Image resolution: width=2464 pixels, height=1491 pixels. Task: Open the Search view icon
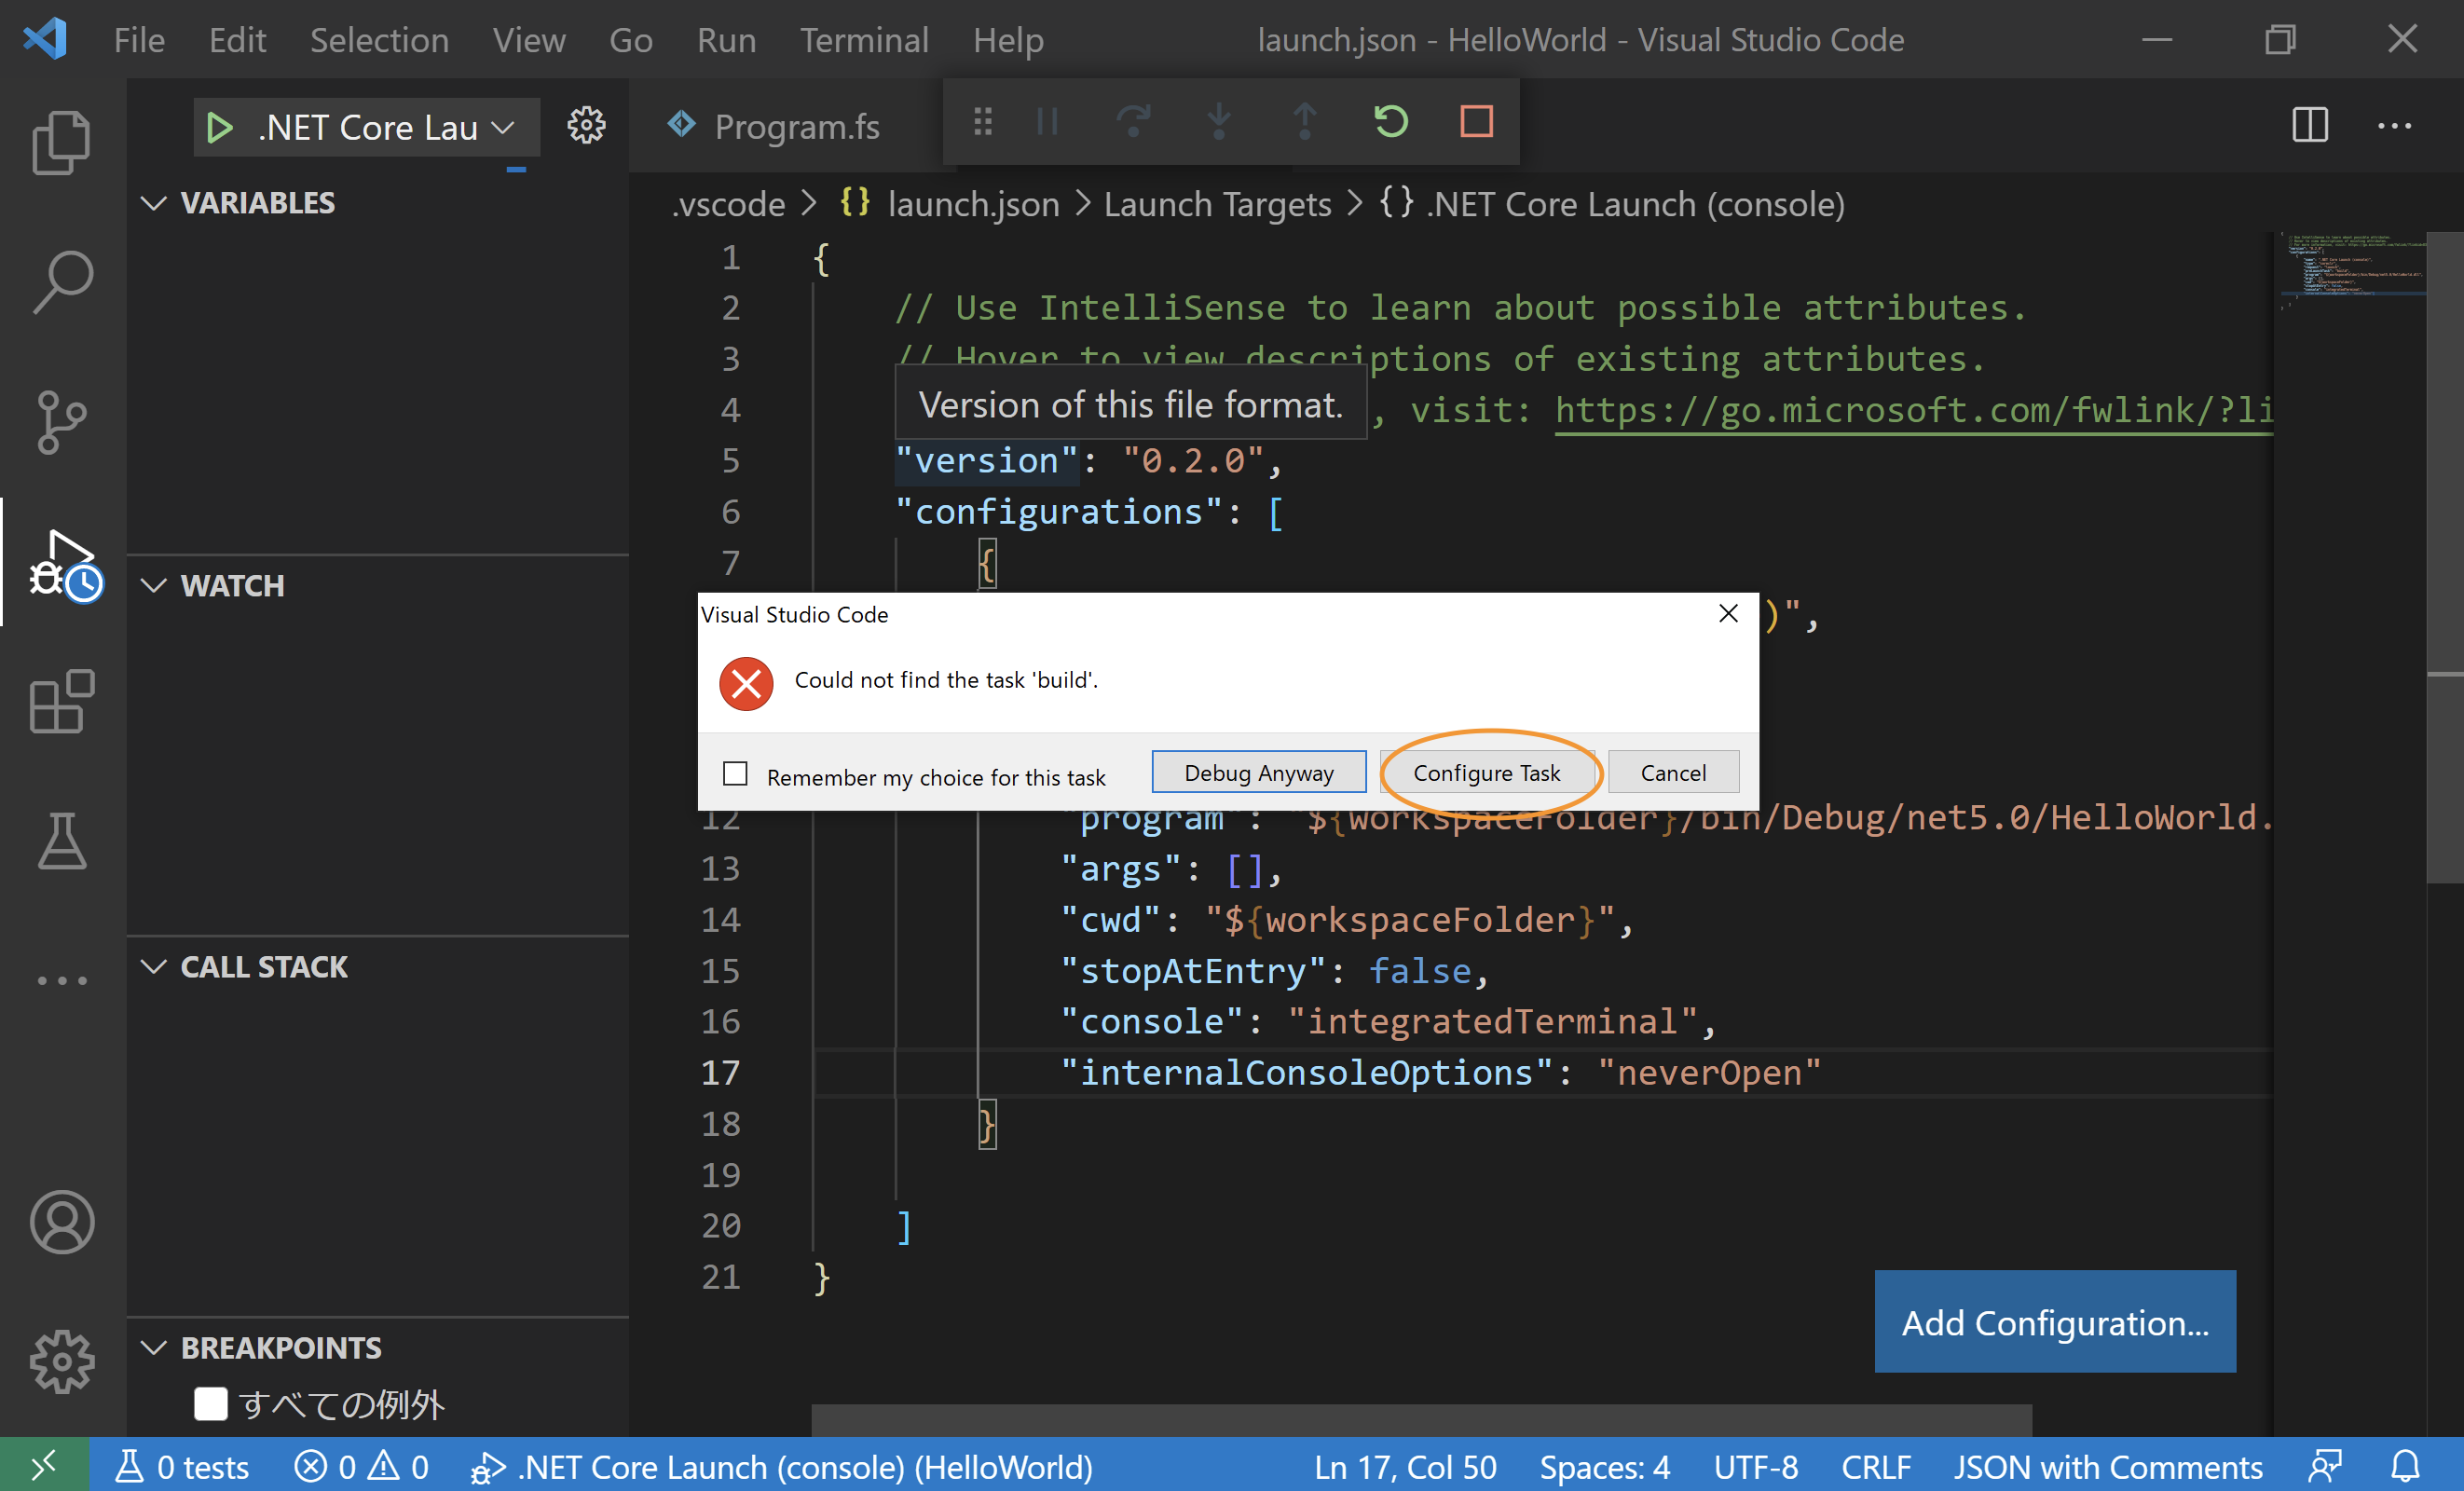click(x=62, y=282)
